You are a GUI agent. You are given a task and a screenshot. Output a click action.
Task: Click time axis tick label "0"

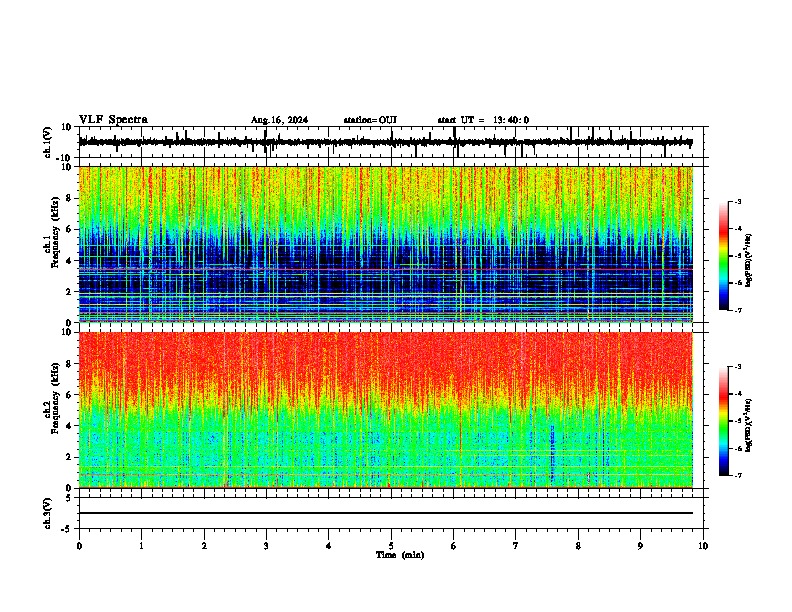[x=79, y=546]
